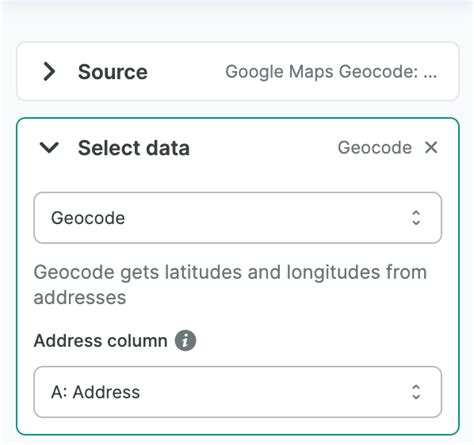This screenshot has height=445, width=474.
Task: Click the up-down arrows on Geocode selector
Action: [x=416, y=218]
